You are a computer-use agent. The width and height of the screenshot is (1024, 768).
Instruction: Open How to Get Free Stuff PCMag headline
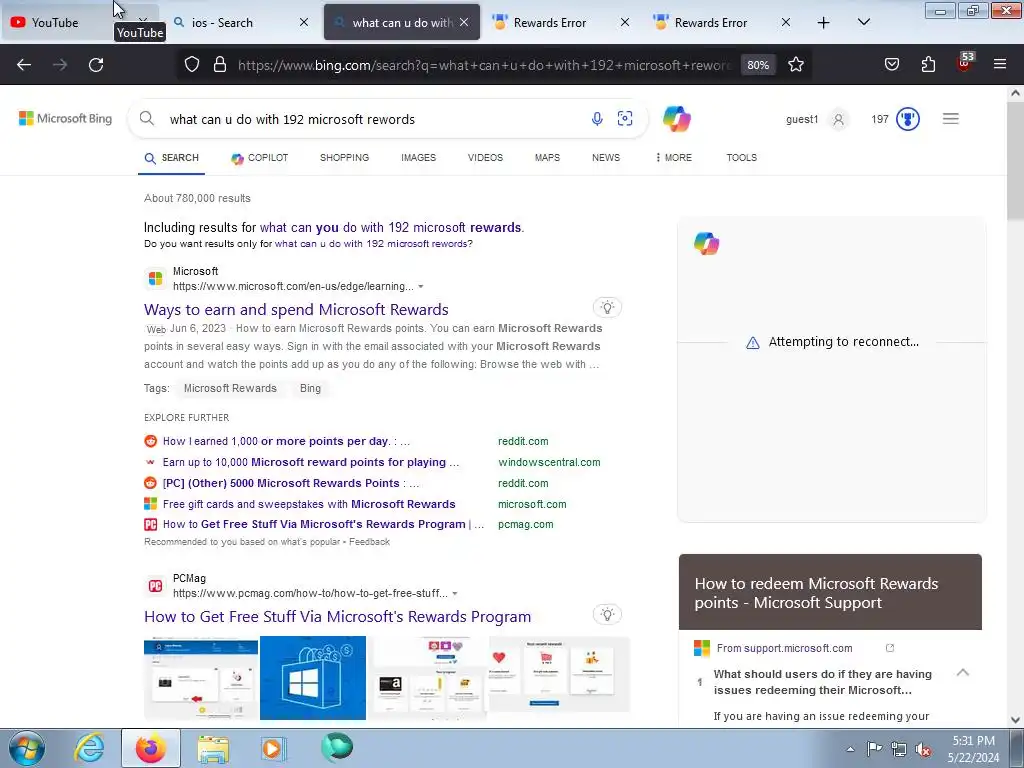[x=337, y=616]
